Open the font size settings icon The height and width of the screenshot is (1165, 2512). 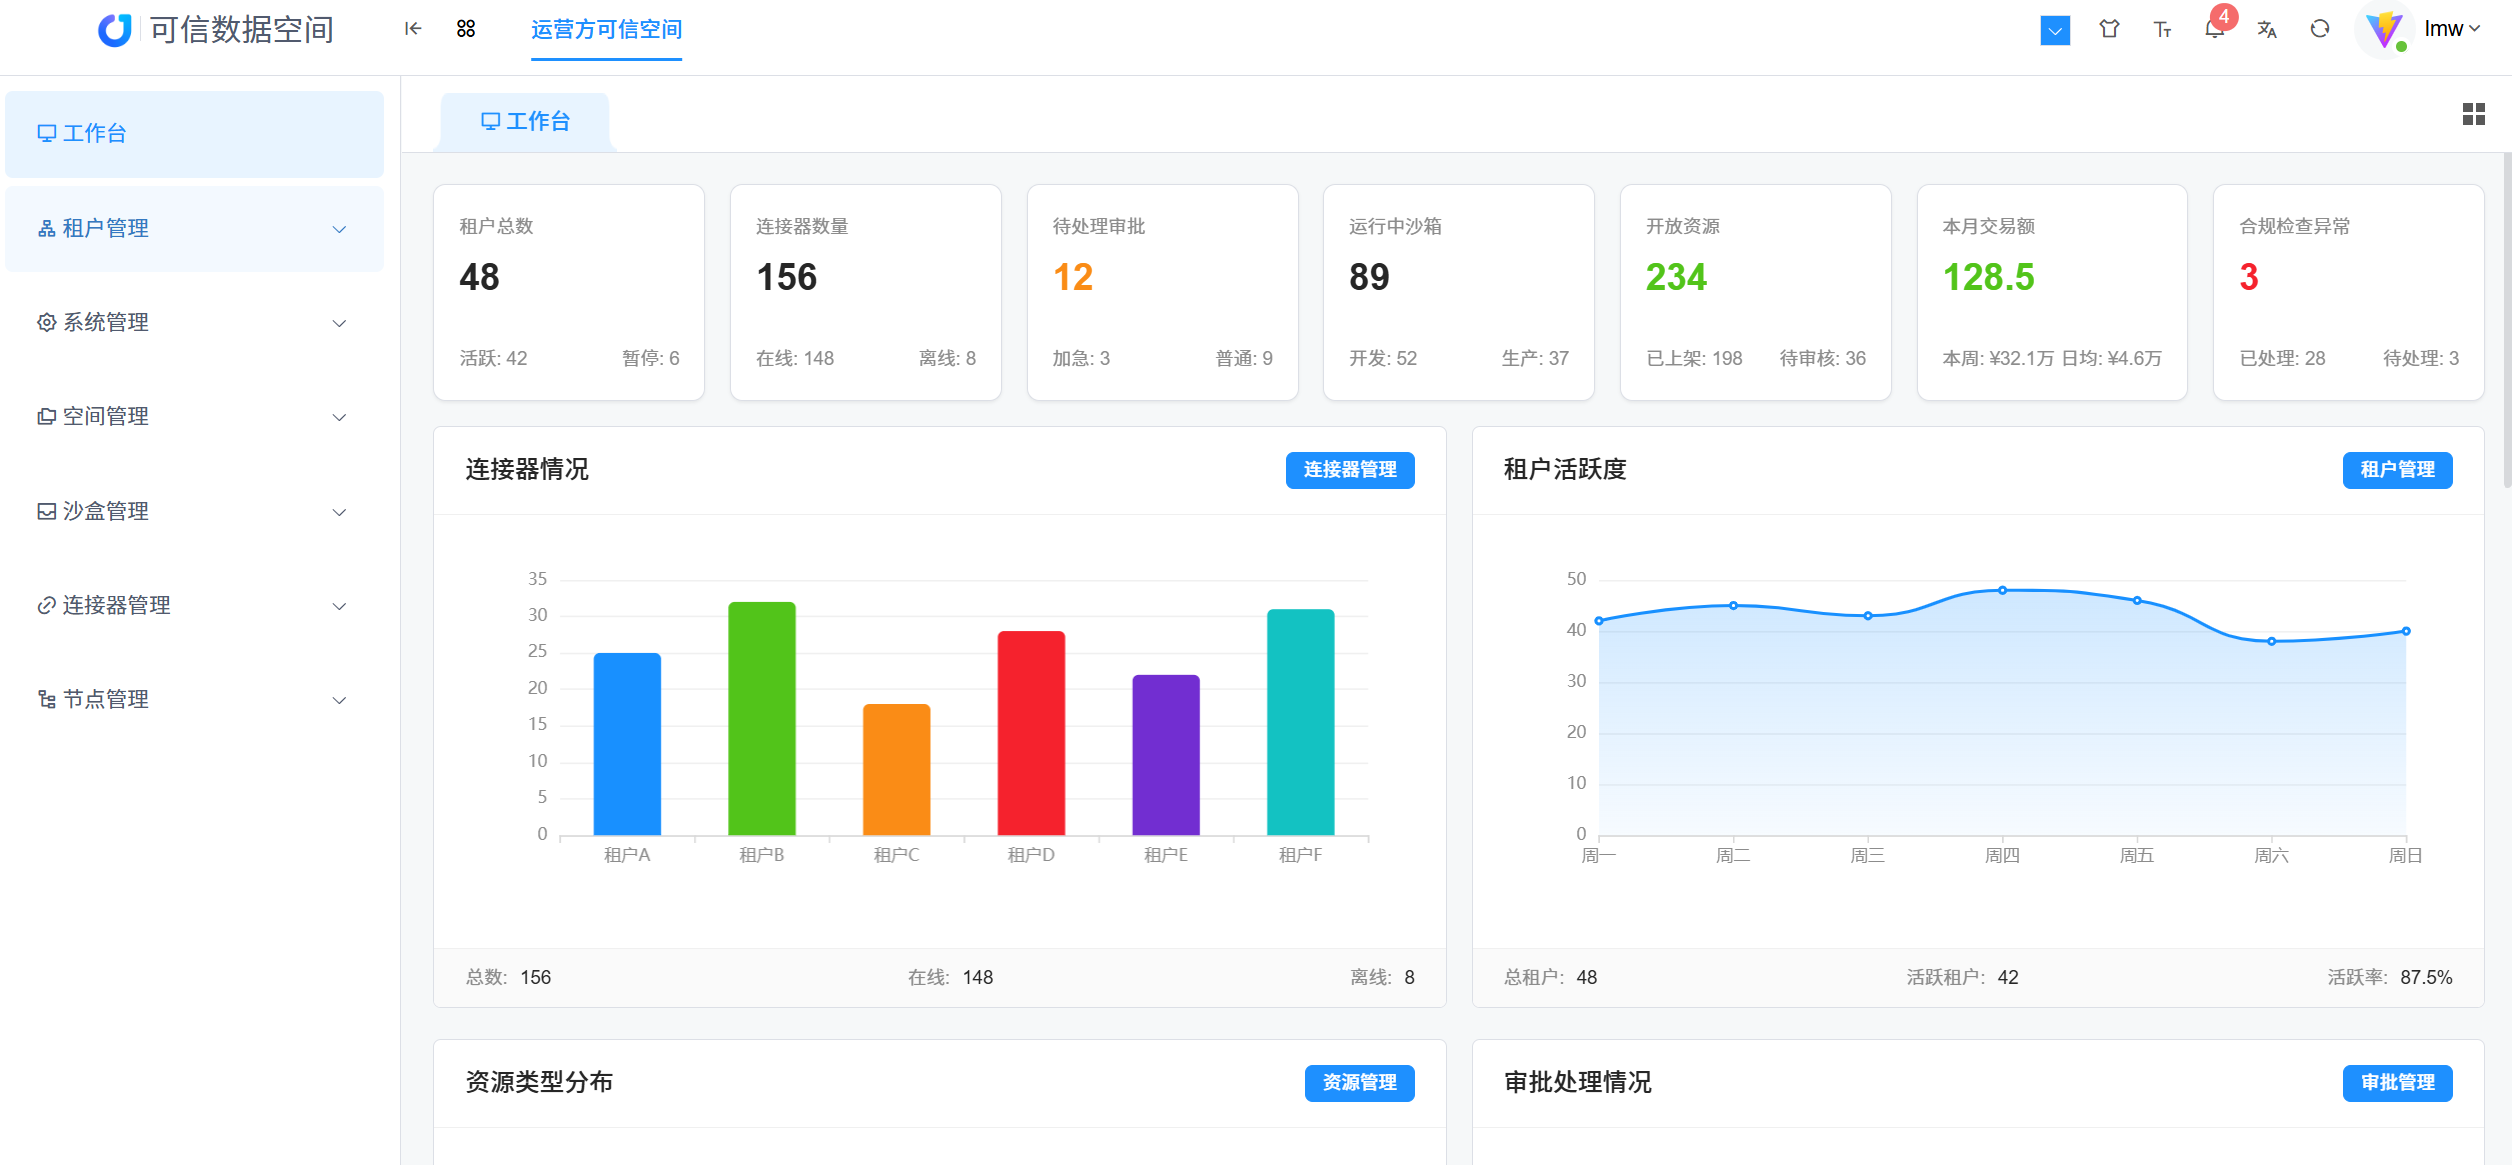click(x=2162, y=30)
